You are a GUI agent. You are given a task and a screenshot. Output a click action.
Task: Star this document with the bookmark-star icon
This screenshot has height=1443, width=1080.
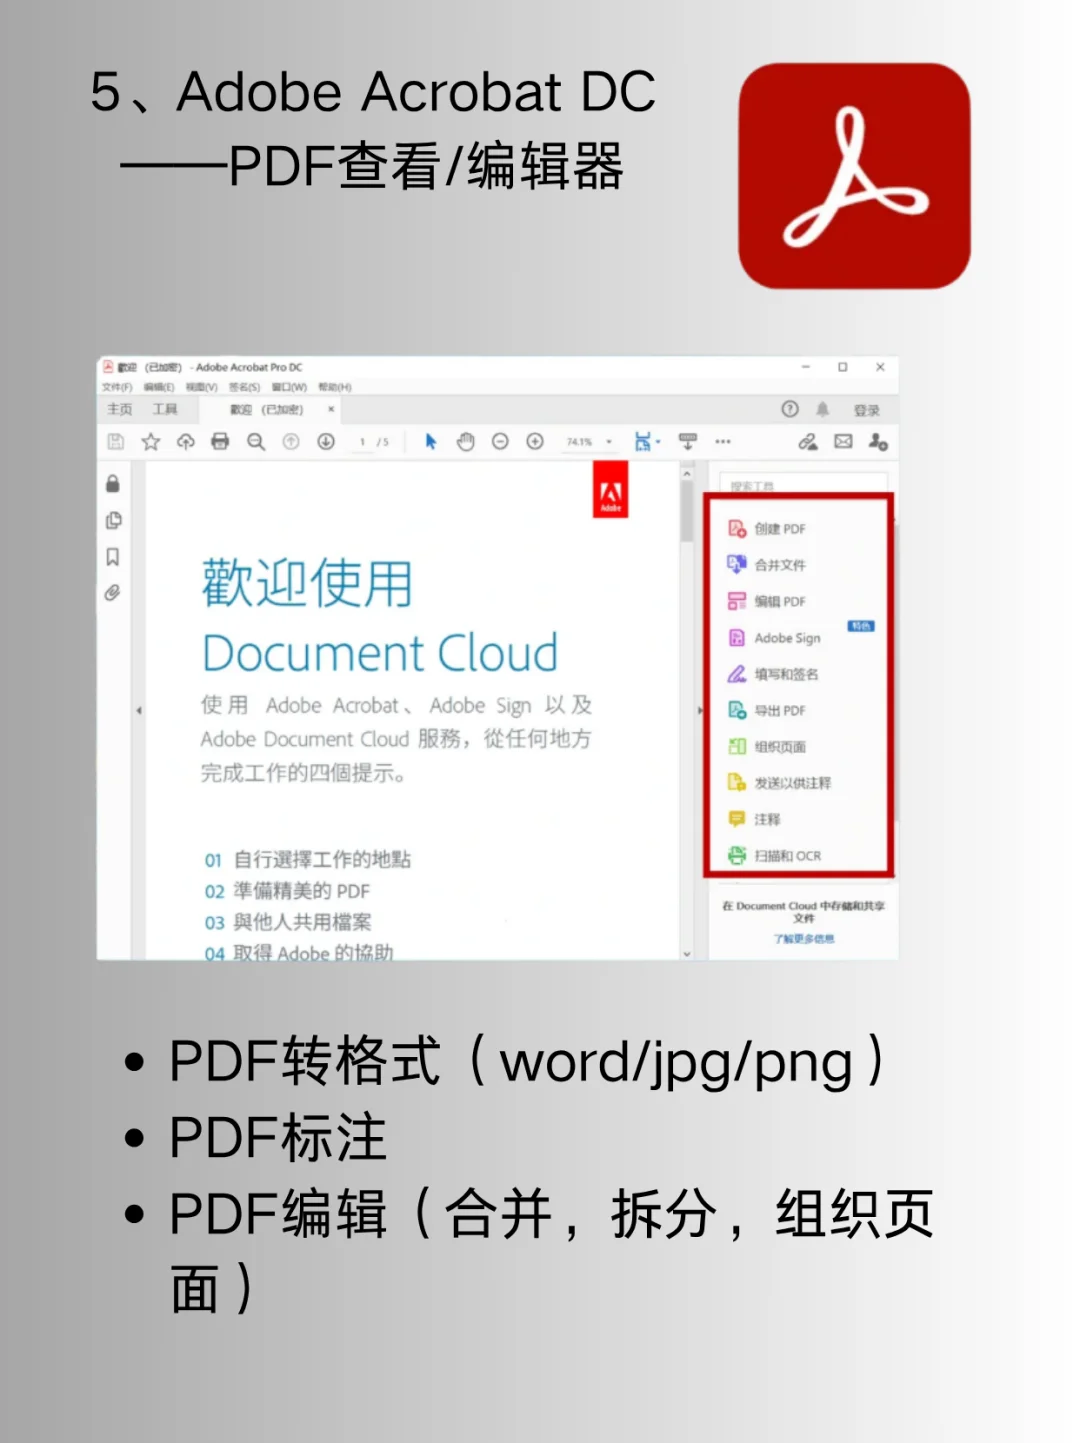pos(151,441)
